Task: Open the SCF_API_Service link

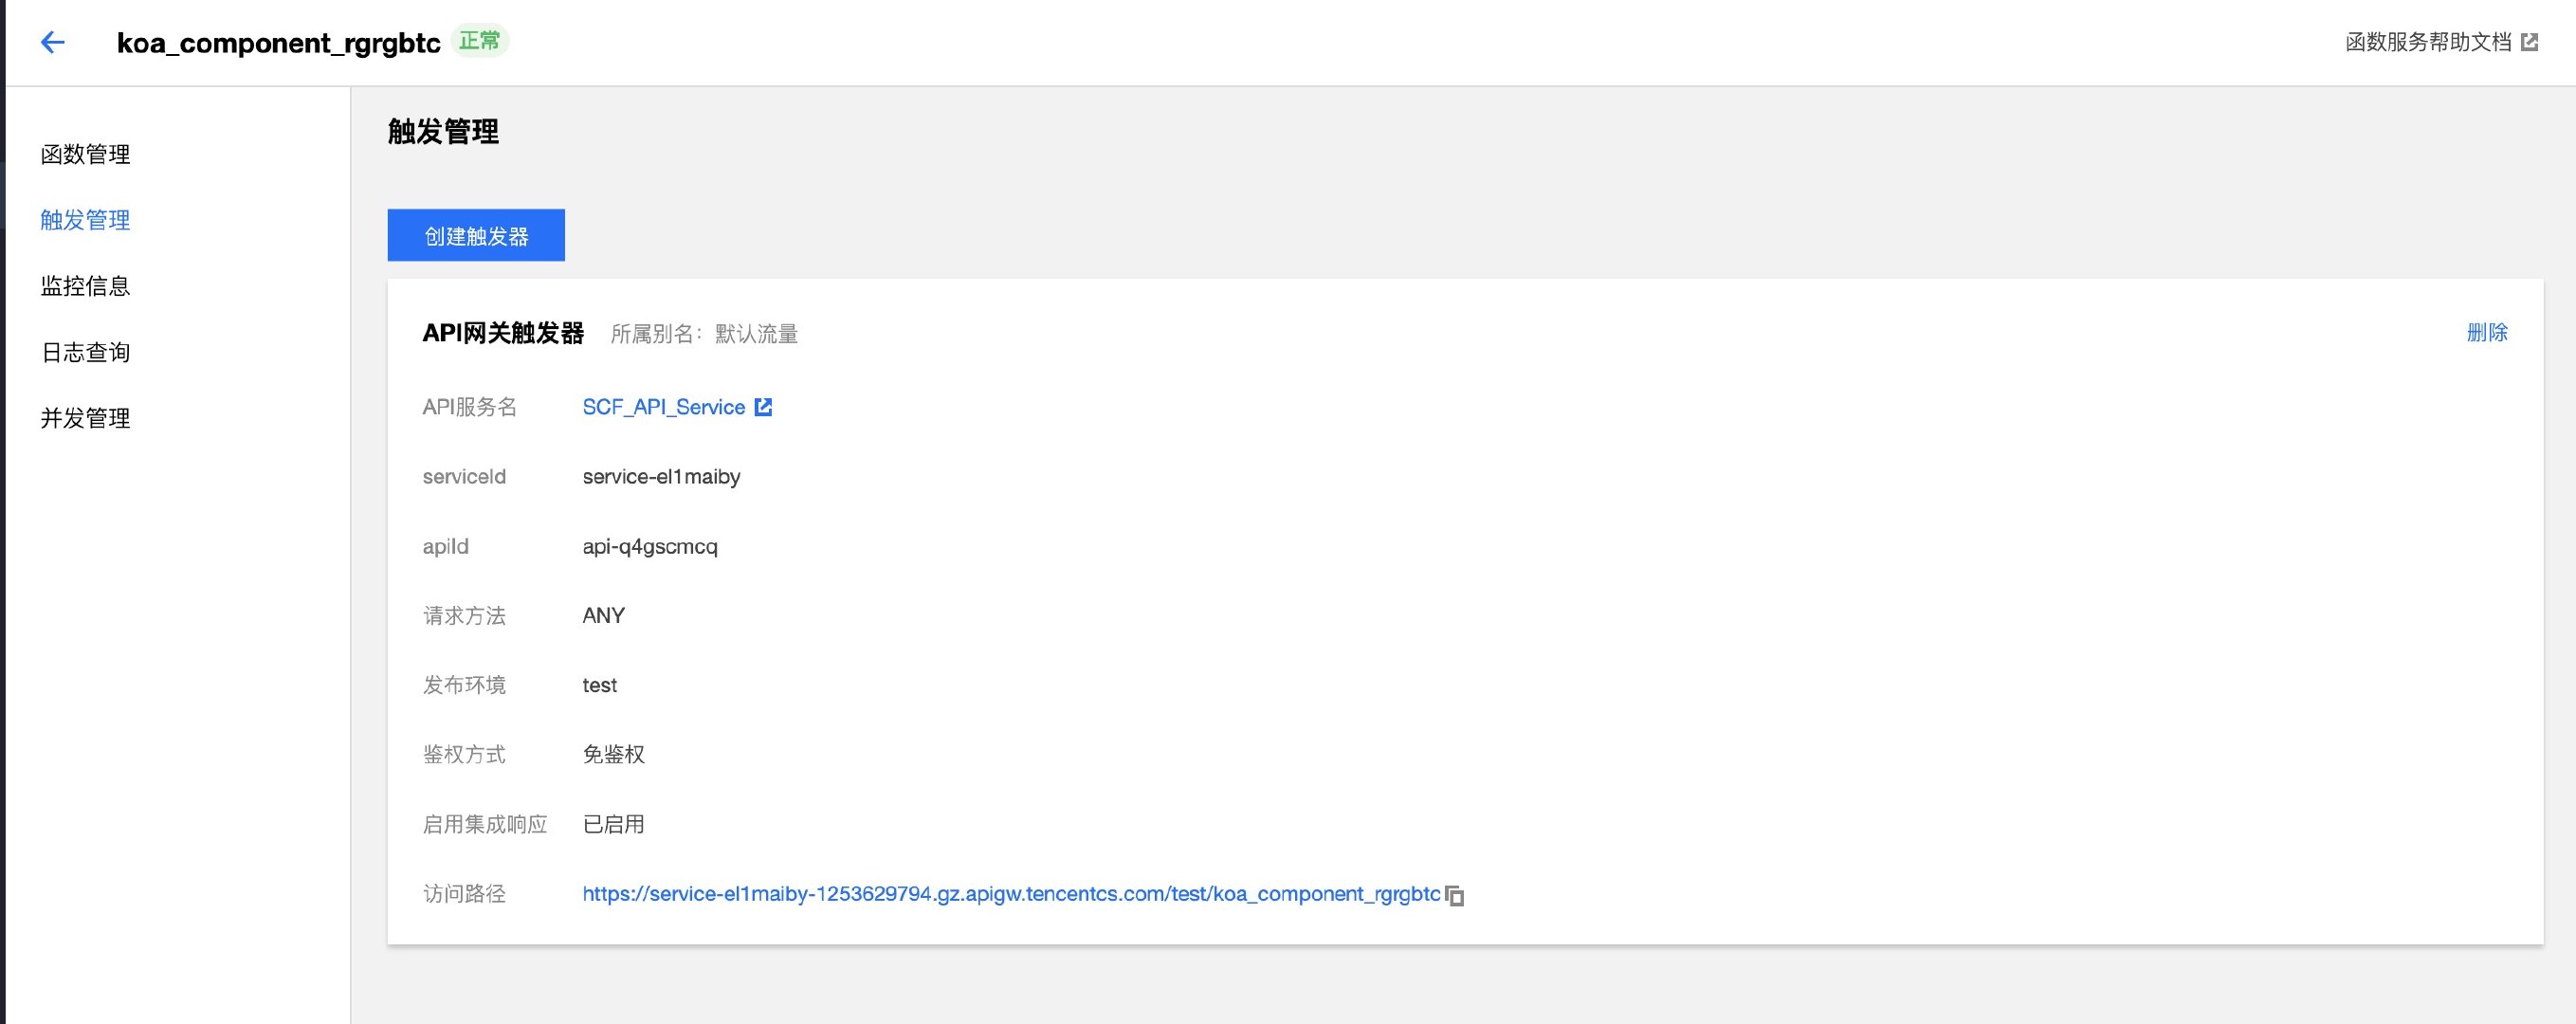Action: click(664, 407)
